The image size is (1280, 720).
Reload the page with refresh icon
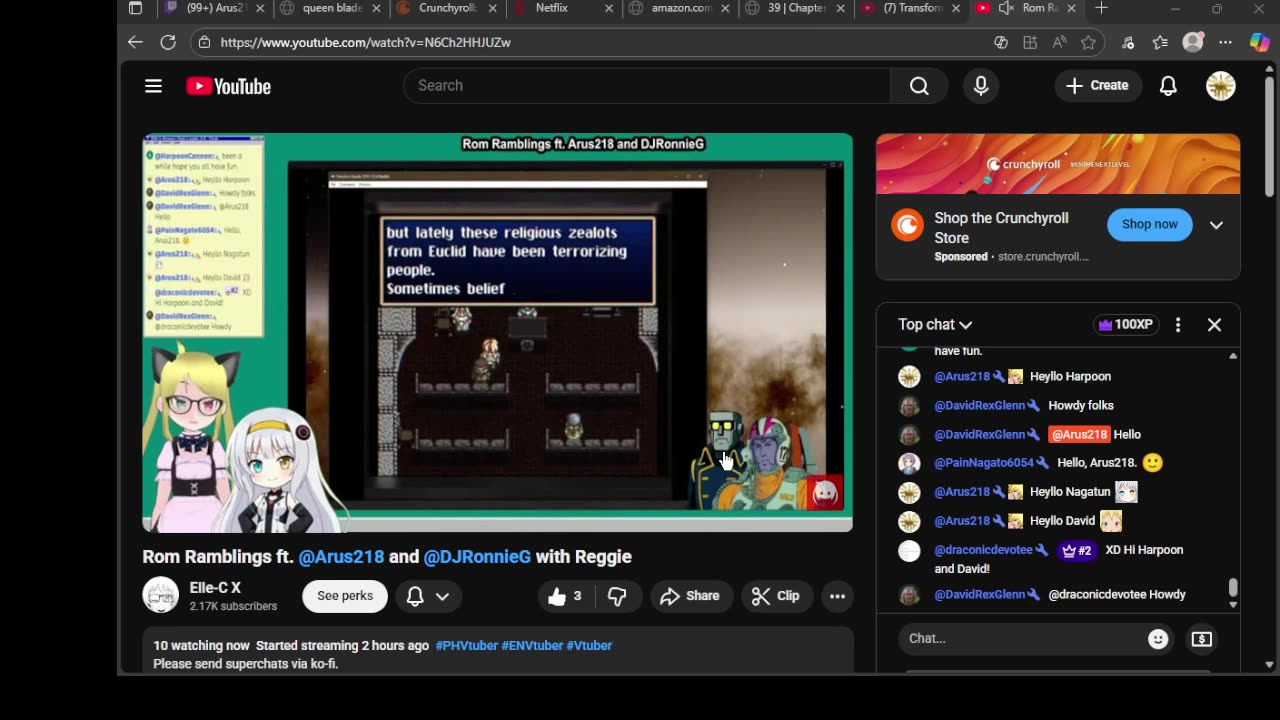coord(168,42)
